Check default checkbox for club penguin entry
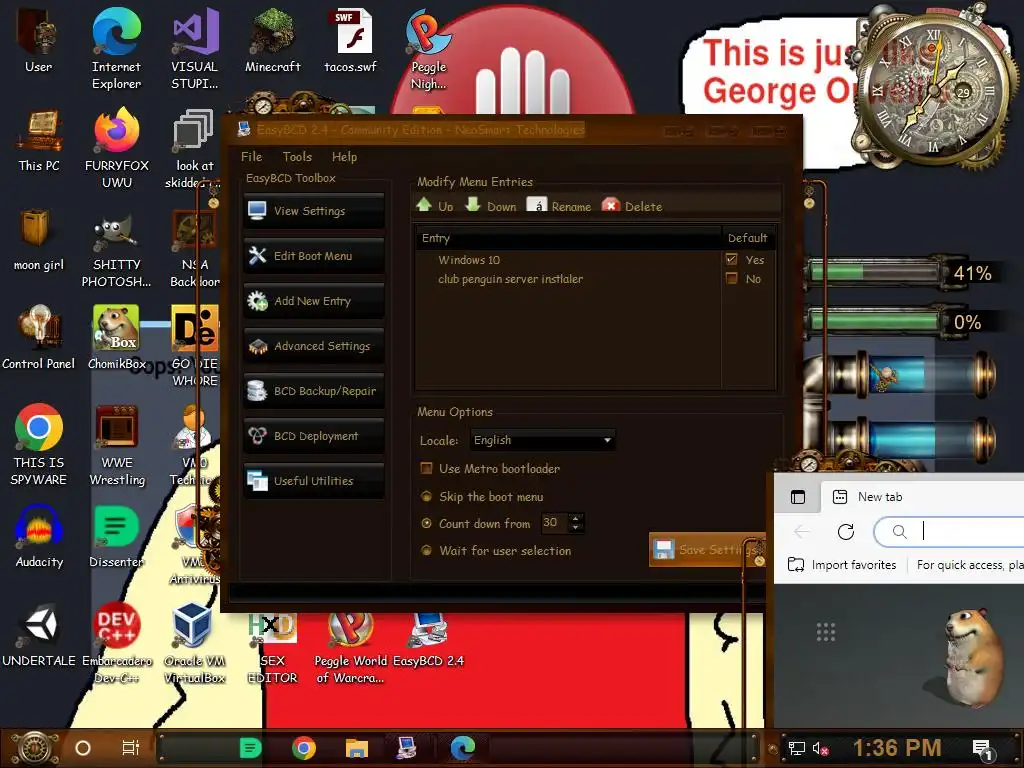The height and width of the screenshot is (768, 1024). pos(731,279)
